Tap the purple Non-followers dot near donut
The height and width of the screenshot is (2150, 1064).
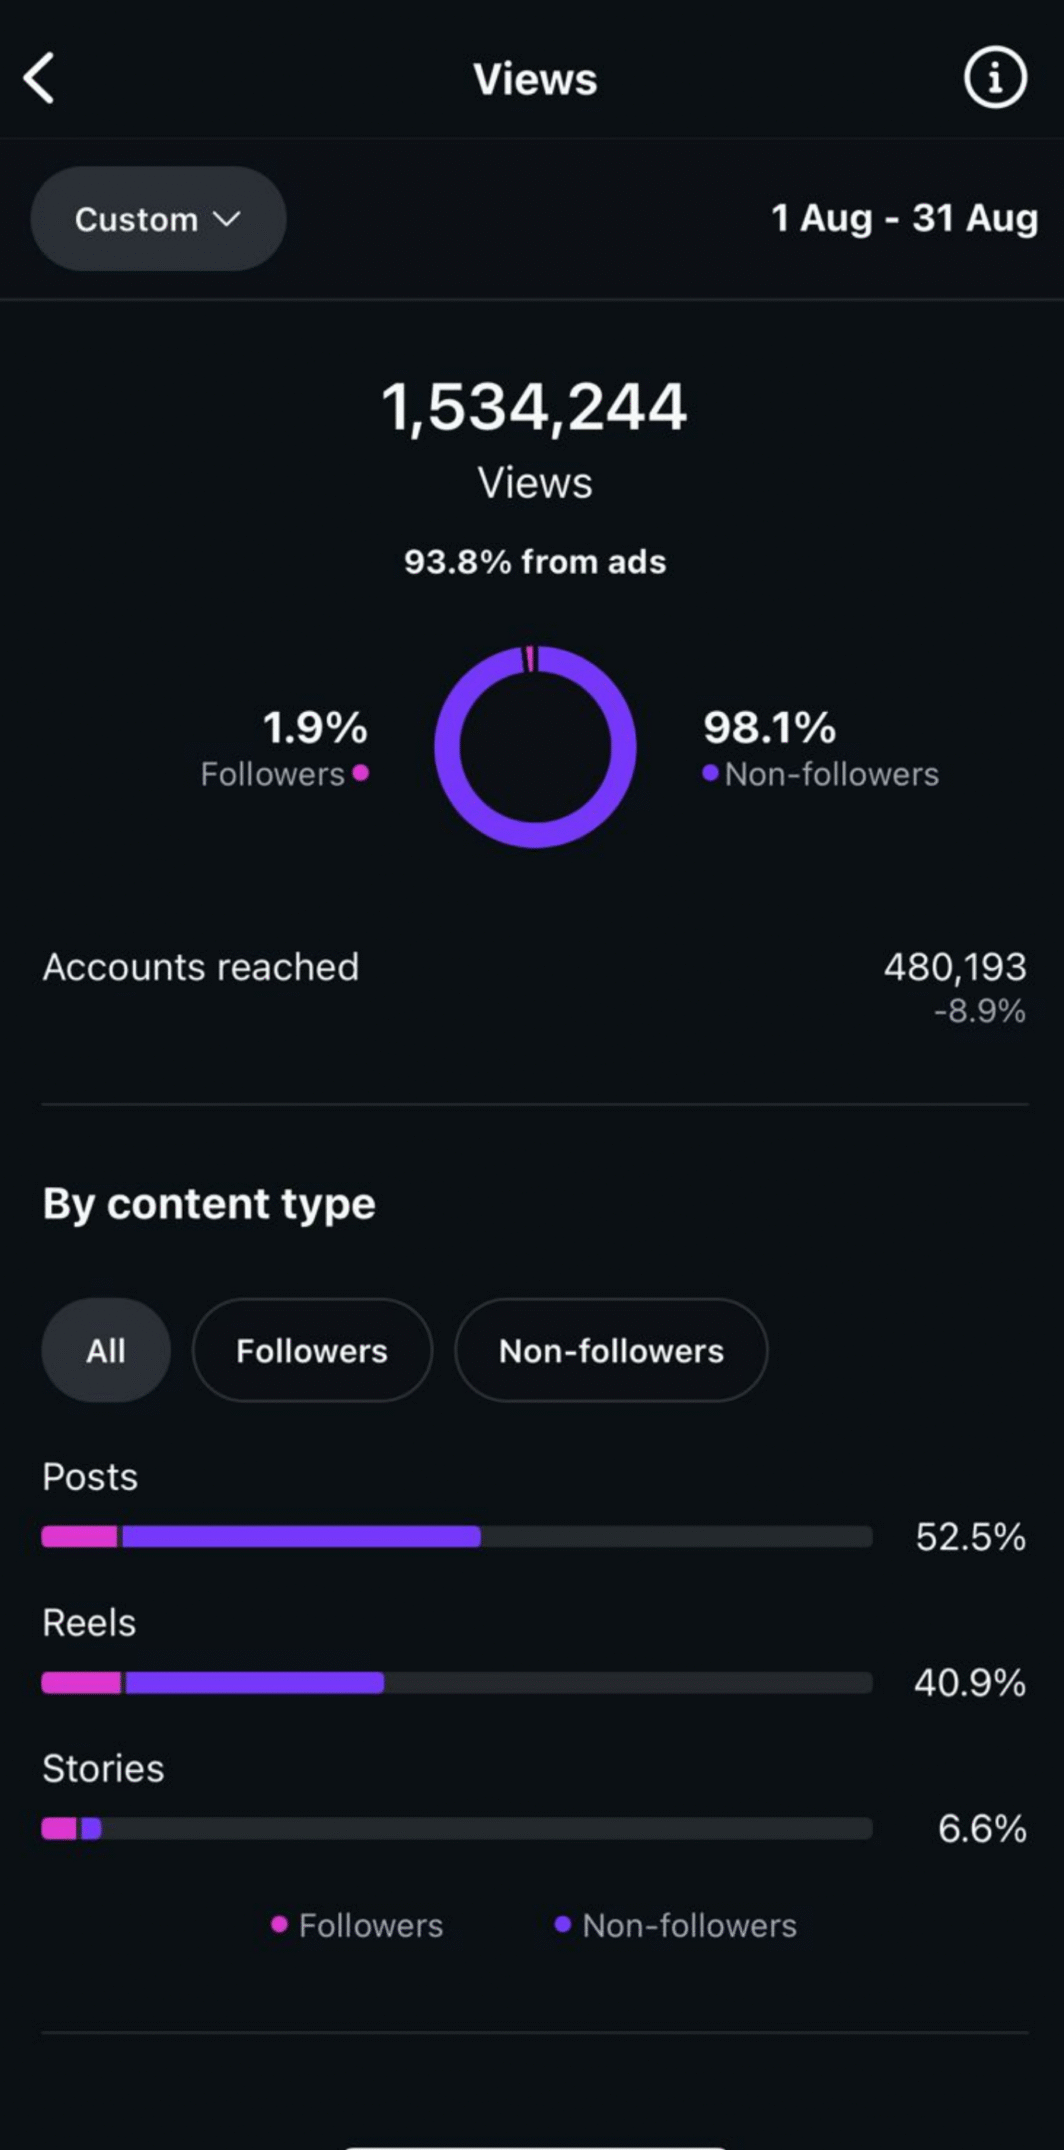point(710,772)
